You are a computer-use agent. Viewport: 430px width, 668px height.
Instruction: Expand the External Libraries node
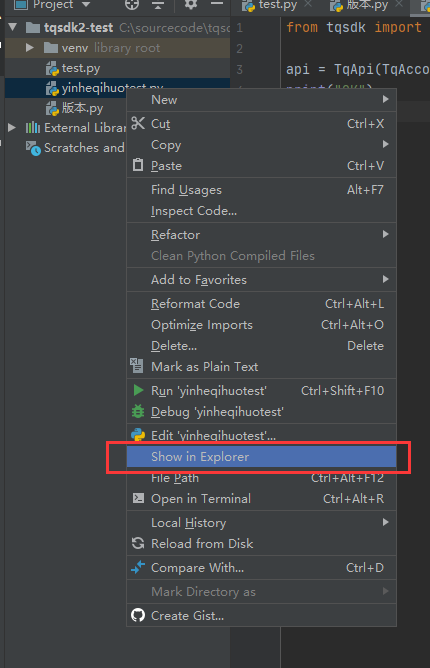point(12,127)
